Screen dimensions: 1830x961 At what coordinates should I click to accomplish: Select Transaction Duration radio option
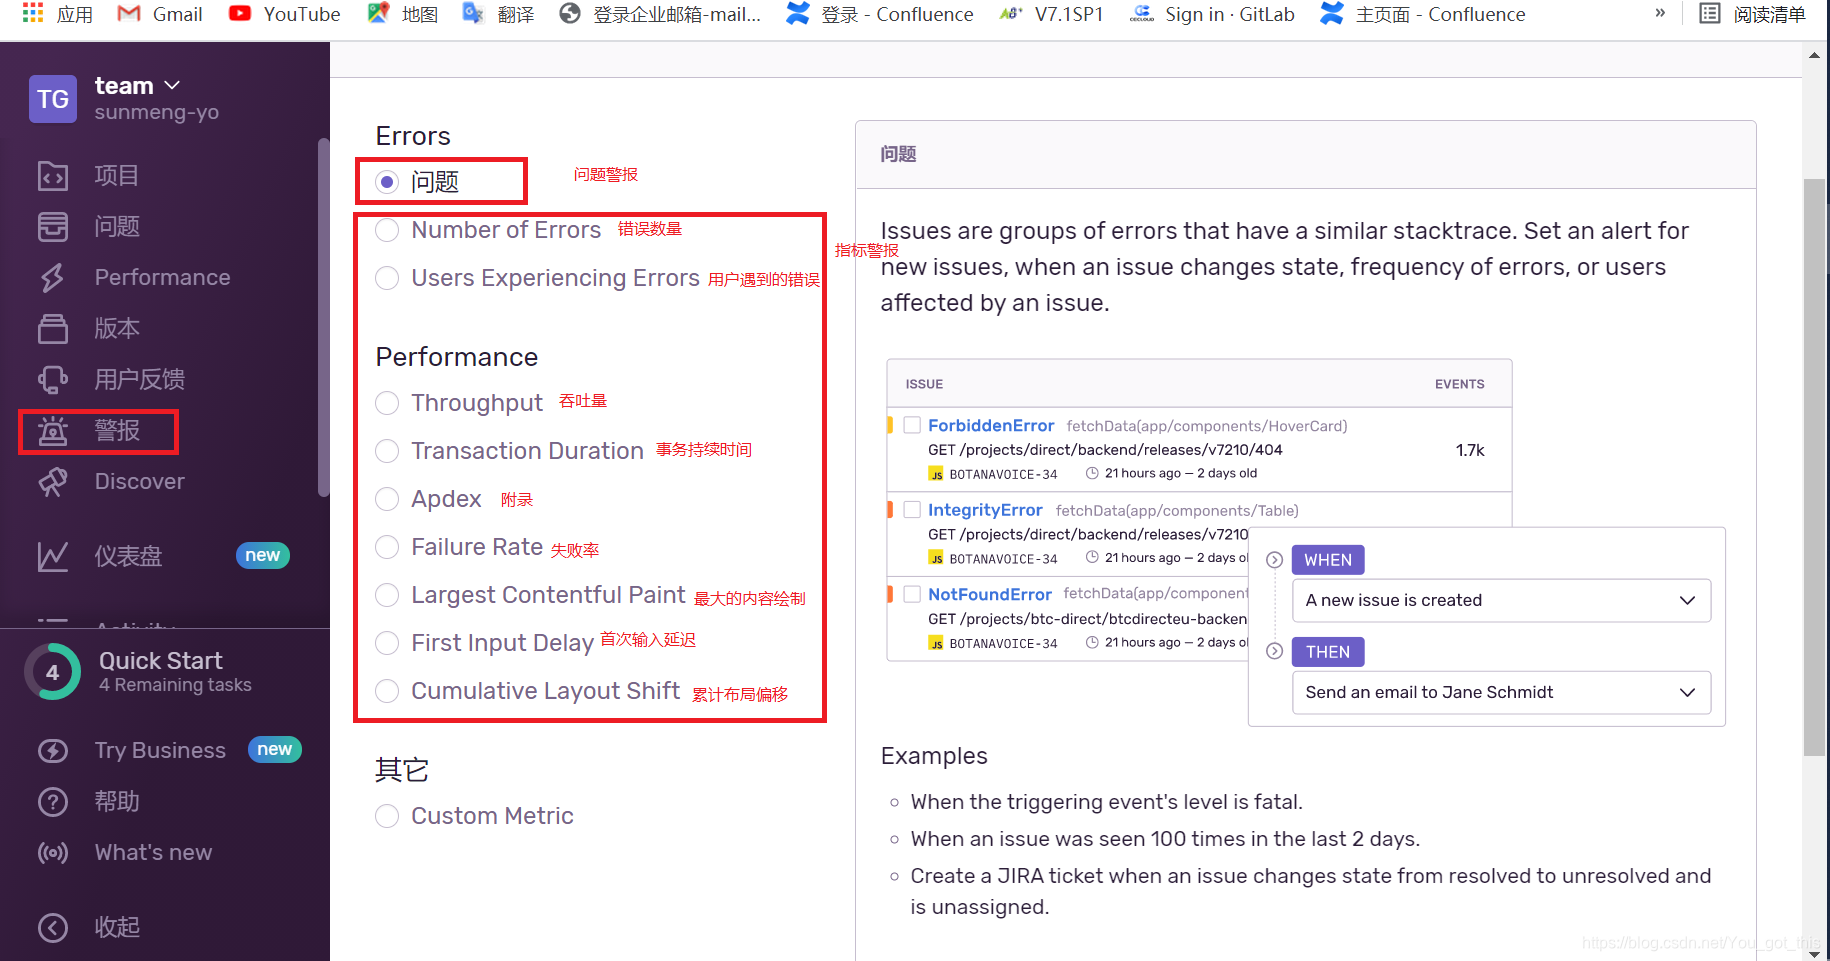click(x=387, y=451)
